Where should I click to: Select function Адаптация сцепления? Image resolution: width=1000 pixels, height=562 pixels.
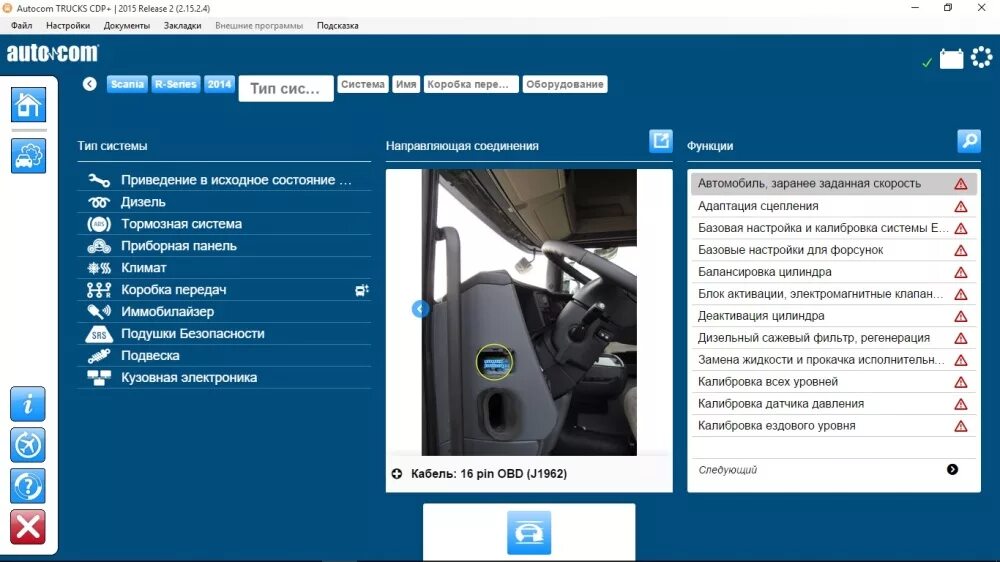click(834, 206)
